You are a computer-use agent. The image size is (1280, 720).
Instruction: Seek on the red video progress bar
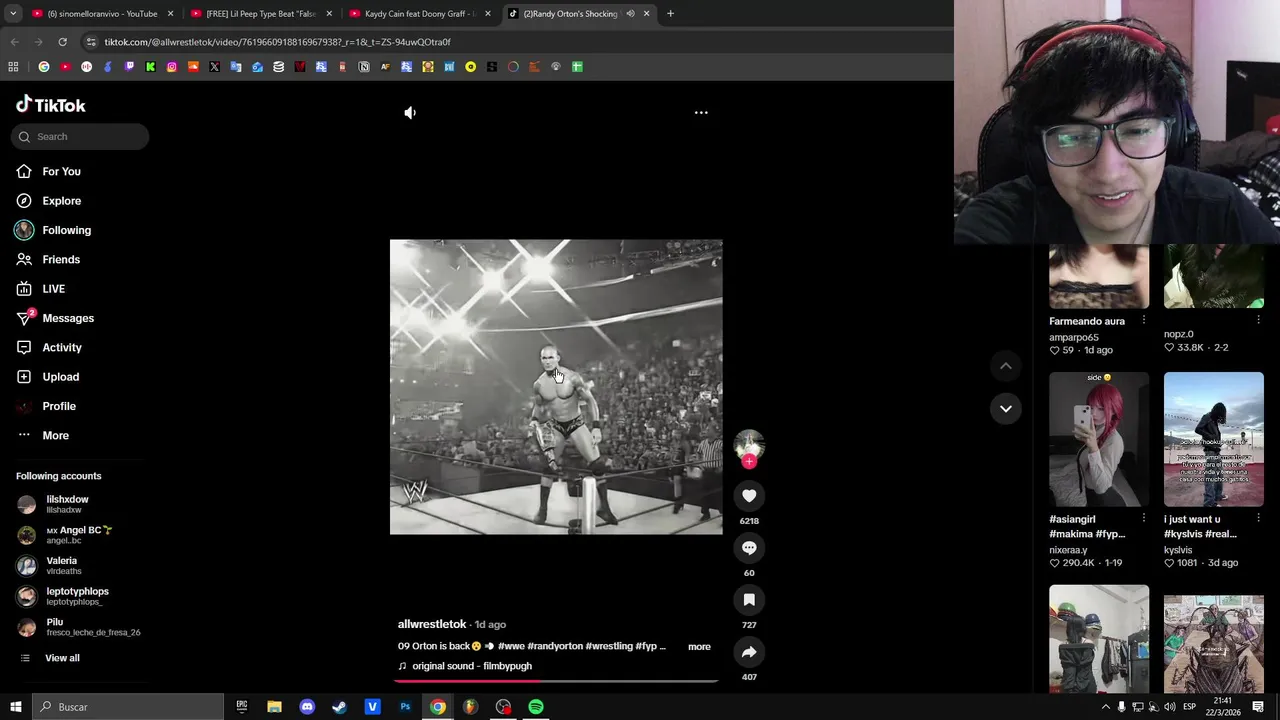coord(556,681)
